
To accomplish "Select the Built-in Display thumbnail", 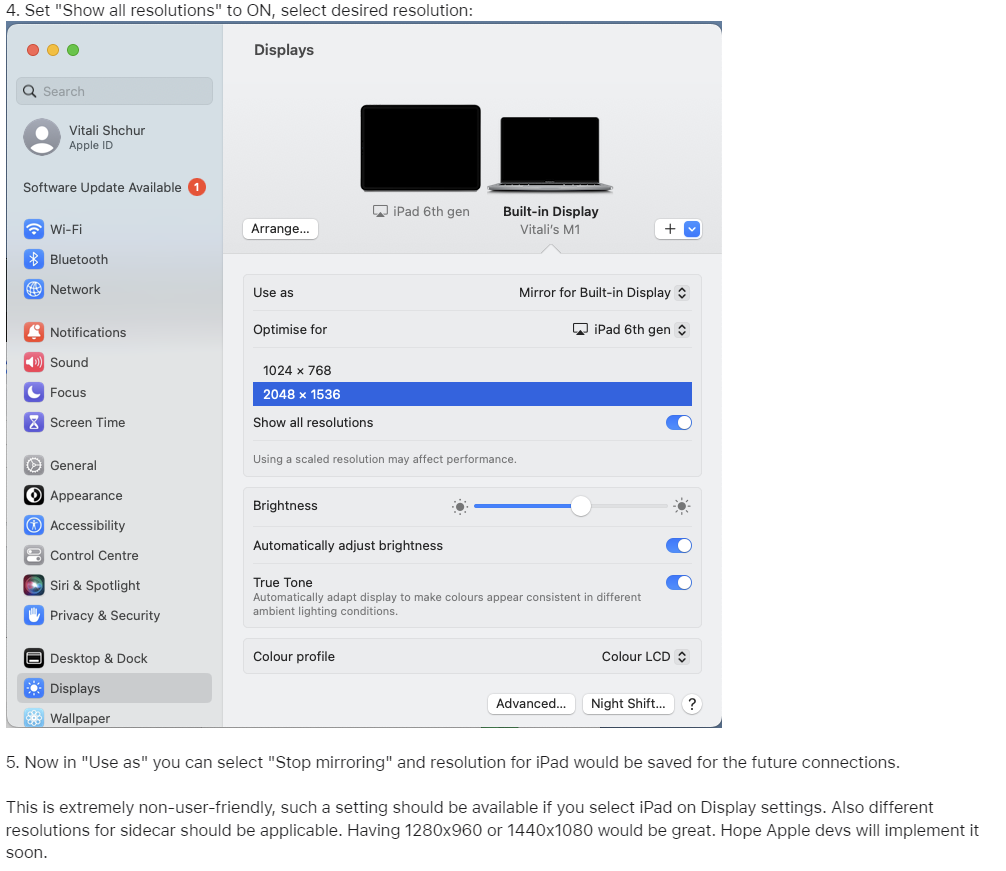I will (550, 154).
